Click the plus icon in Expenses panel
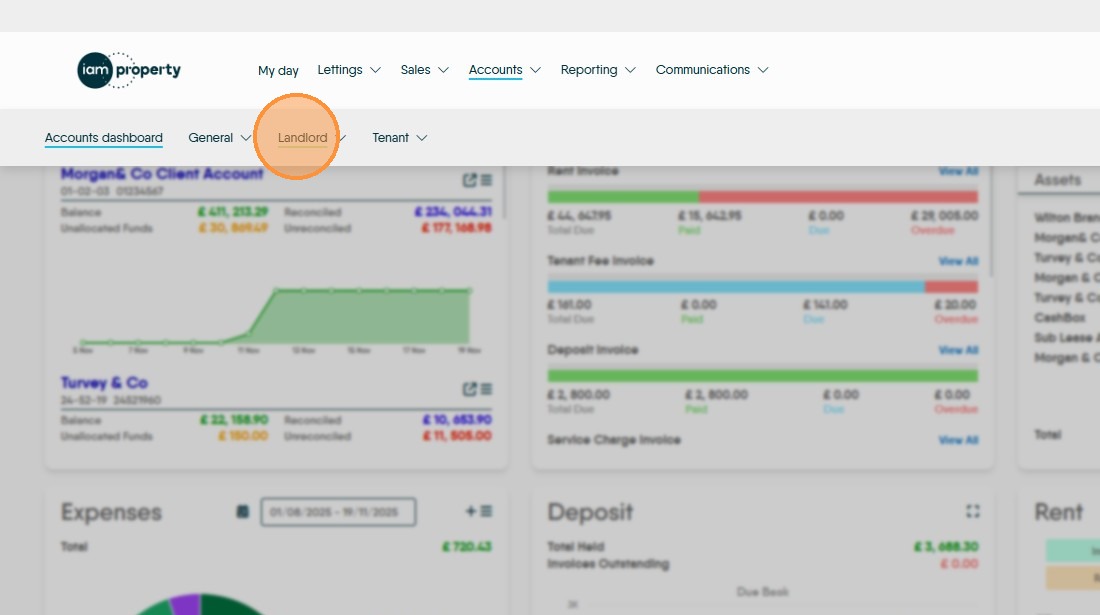Viewport: 1100px width, 615px height. click(x=471, y=511)
